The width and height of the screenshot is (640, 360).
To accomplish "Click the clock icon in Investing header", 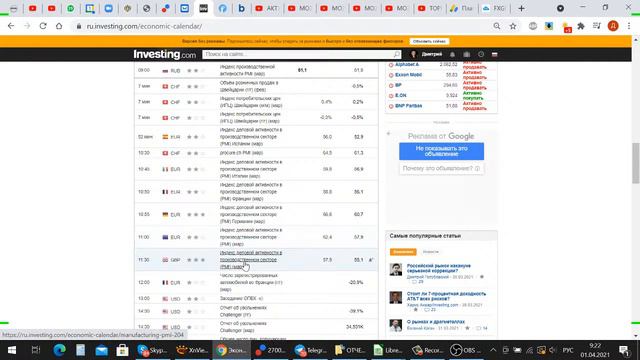I will (x=481, y=54).
